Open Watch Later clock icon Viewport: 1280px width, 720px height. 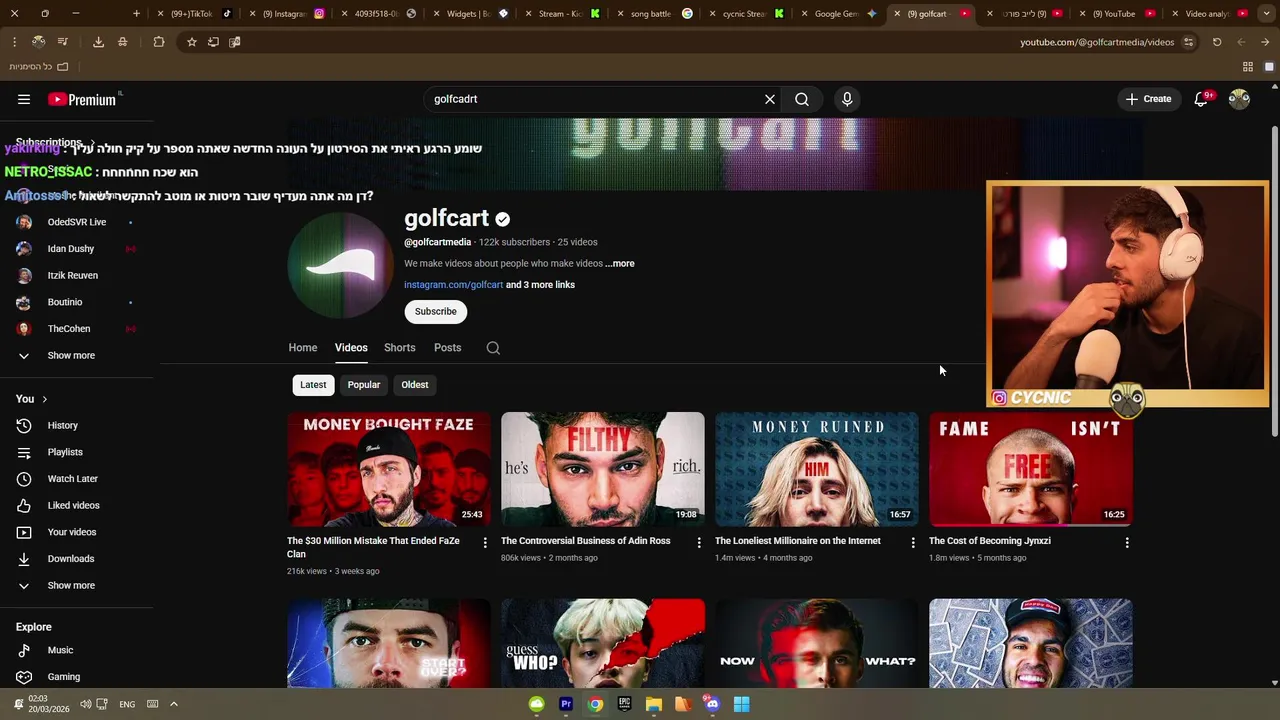(24, 479)
